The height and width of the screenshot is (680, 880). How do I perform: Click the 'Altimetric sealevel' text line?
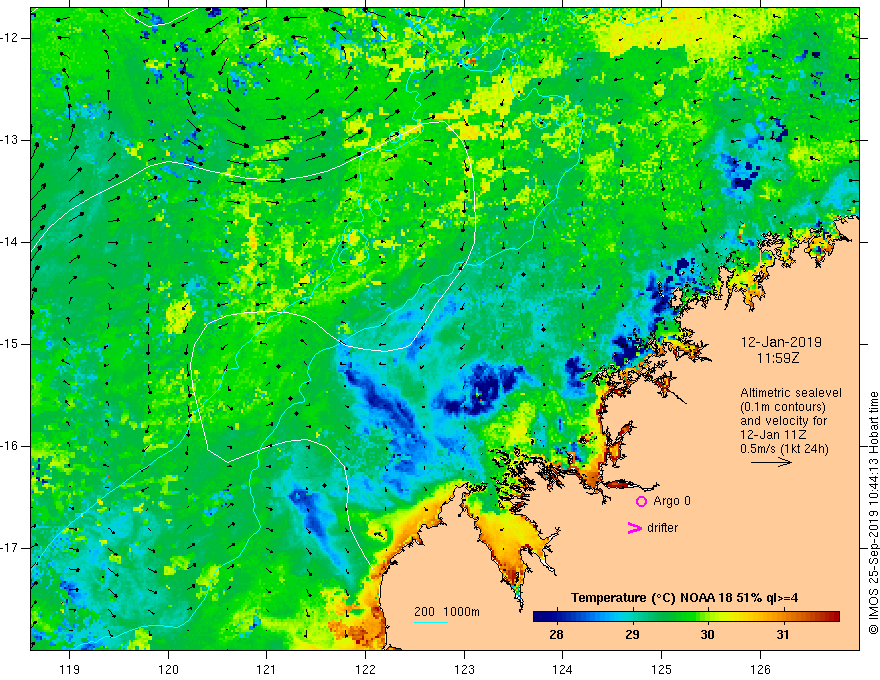(791, 393)
